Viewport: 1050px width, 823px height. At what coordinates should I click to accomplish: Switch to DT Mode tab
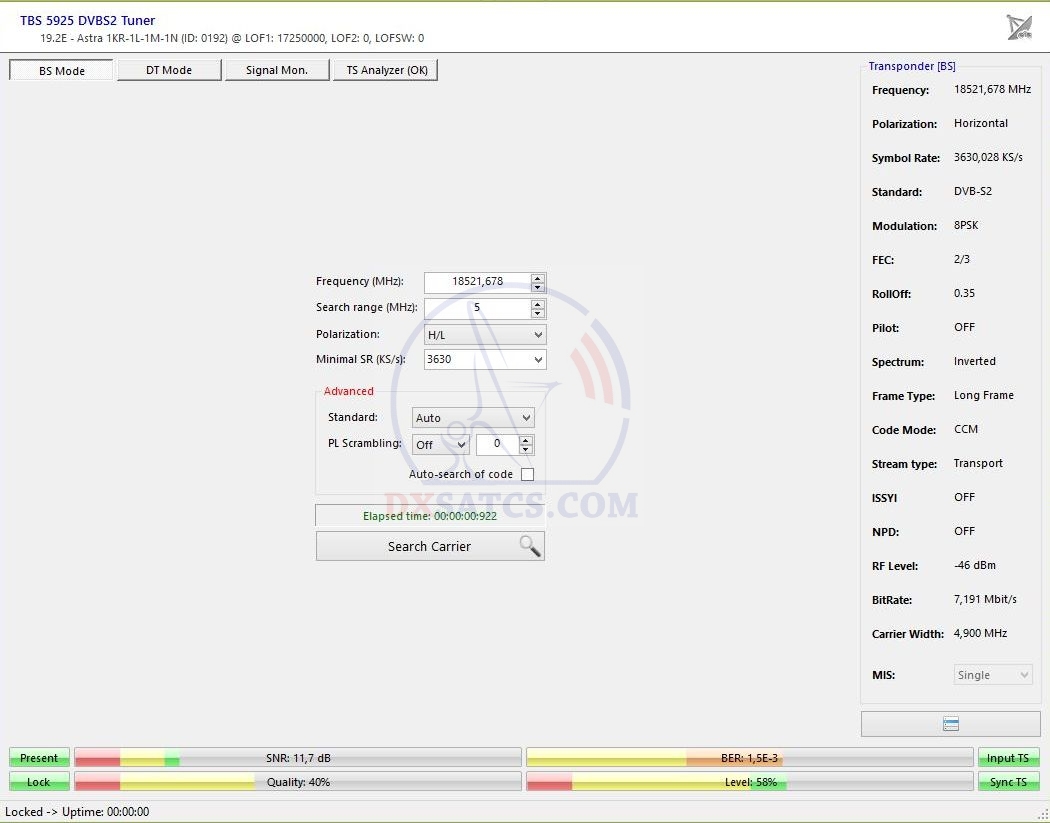[x=169, y=70]
